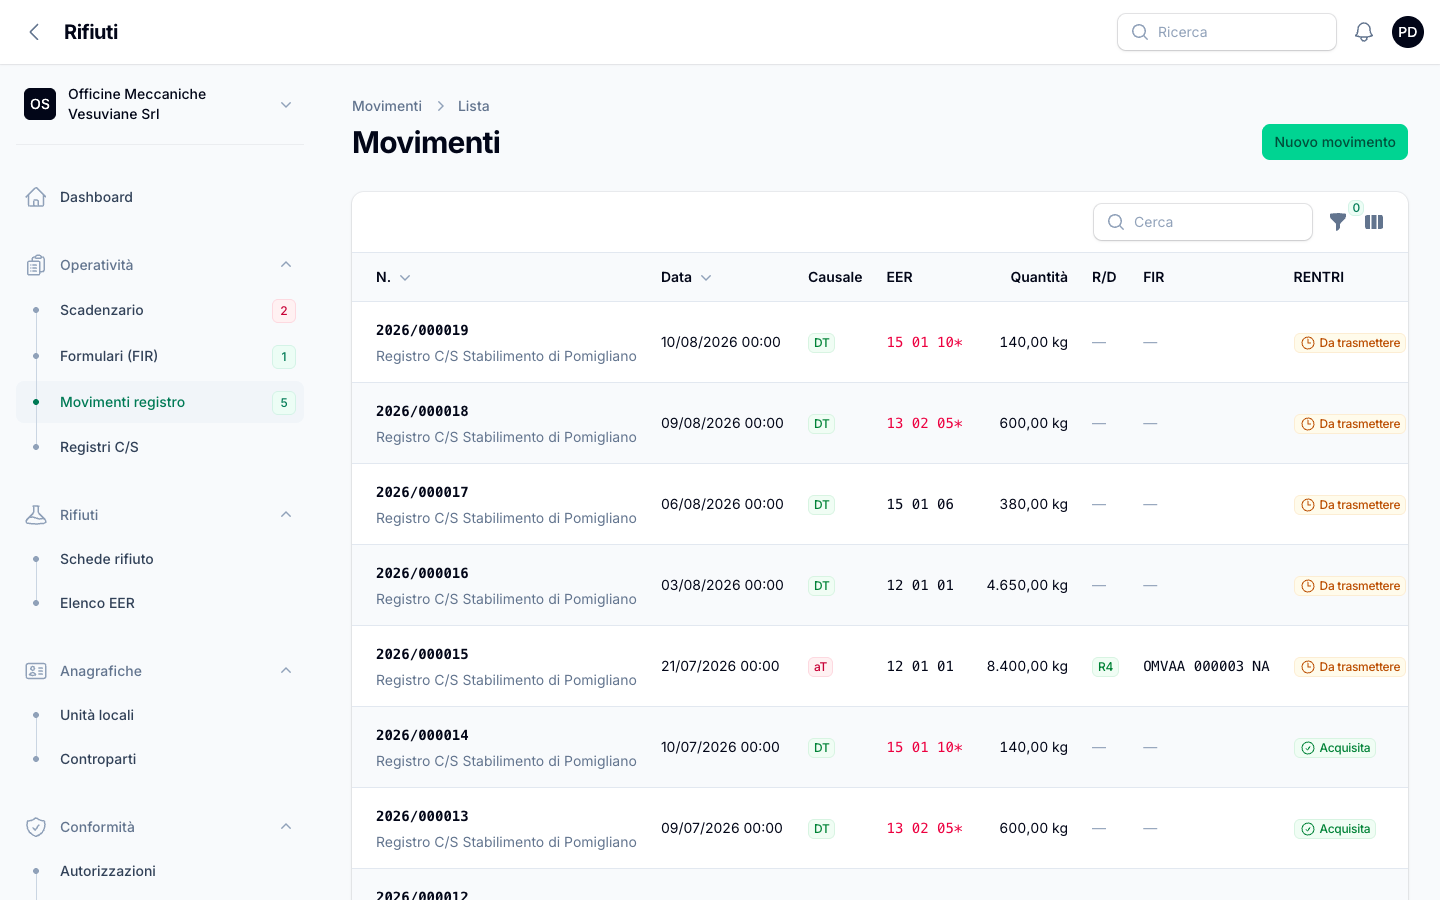Open Controparti link
Image resolution: width=1440 pixels, height=900 pixels.
click(x=160, y=759)
